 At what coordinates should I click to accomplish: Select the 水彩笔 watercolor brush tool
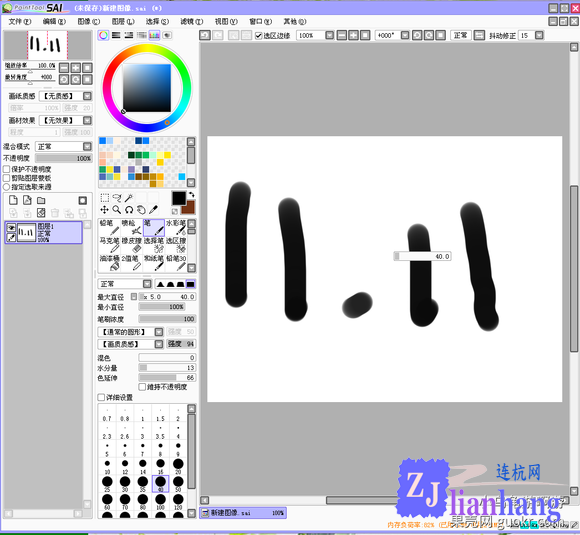pyautogui.click(x=176, y=227)
